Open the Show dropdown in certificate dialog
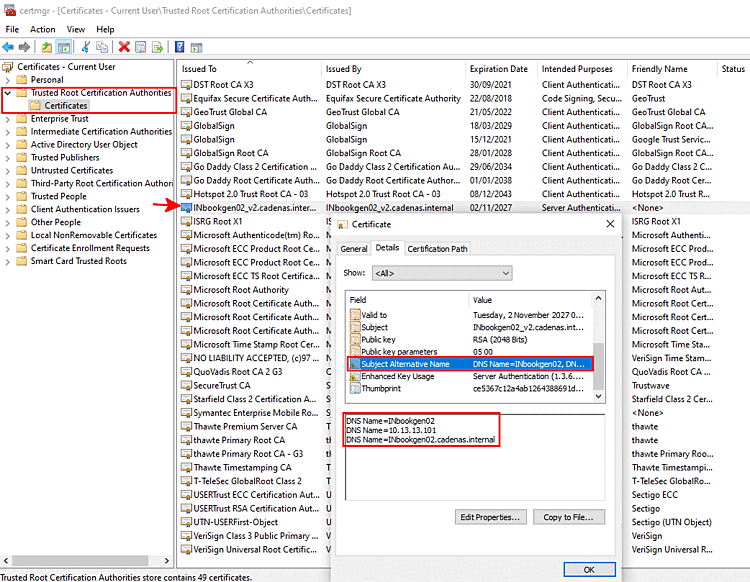Screen dimensions: 750x582 coord(442,273)
